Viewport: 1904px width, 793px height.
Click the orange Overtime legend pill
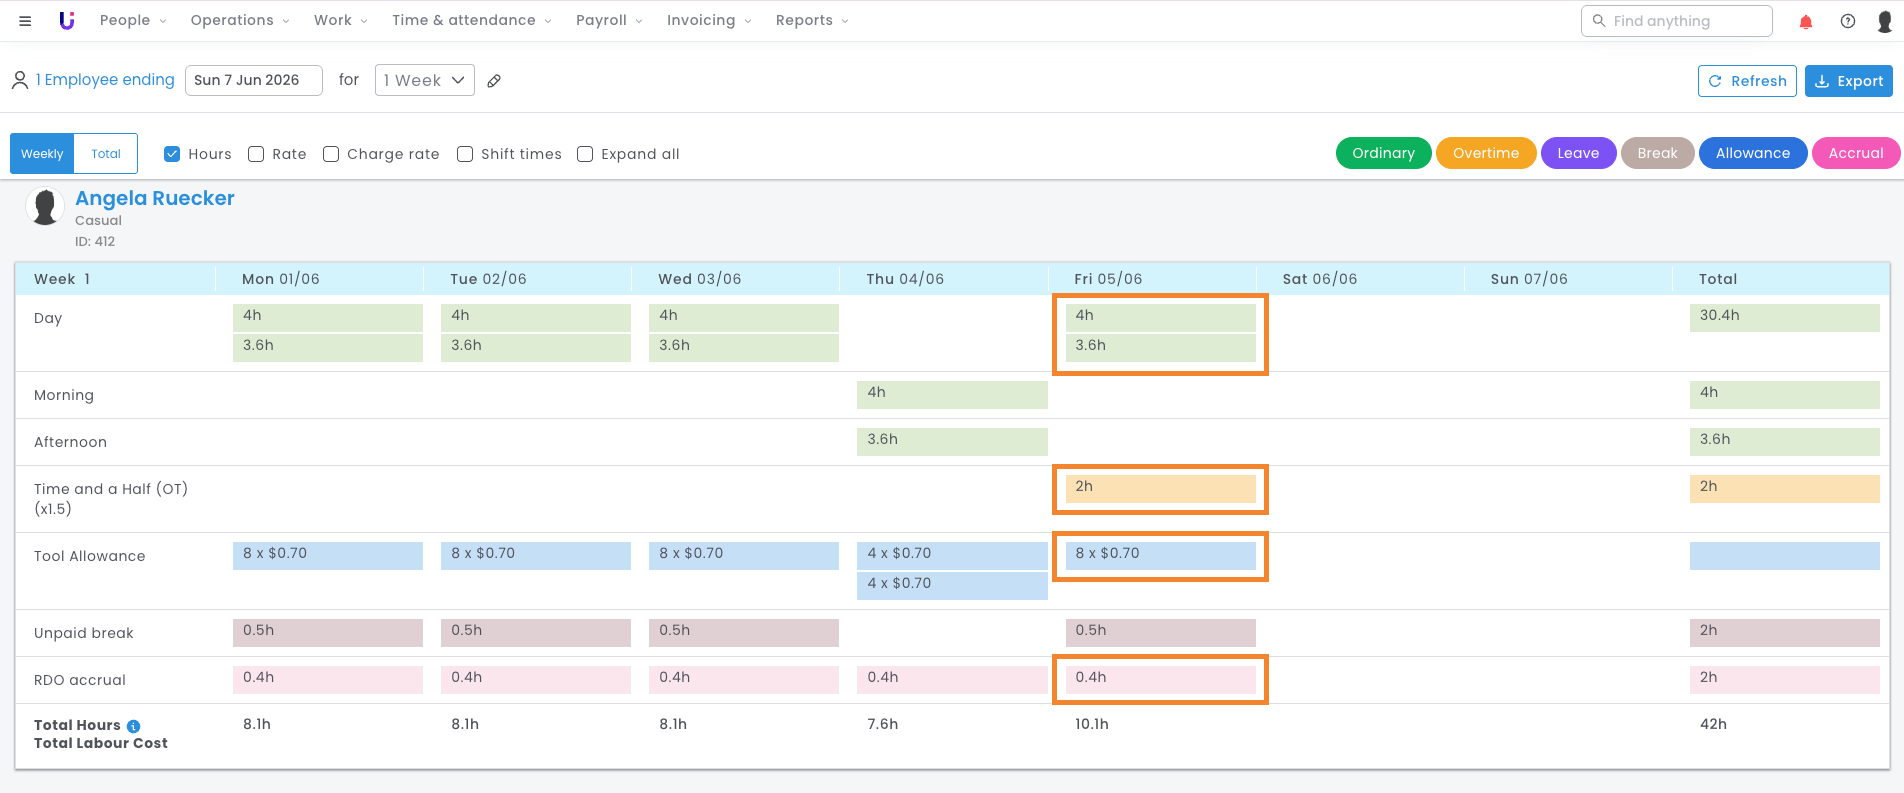pos(1486,153)
